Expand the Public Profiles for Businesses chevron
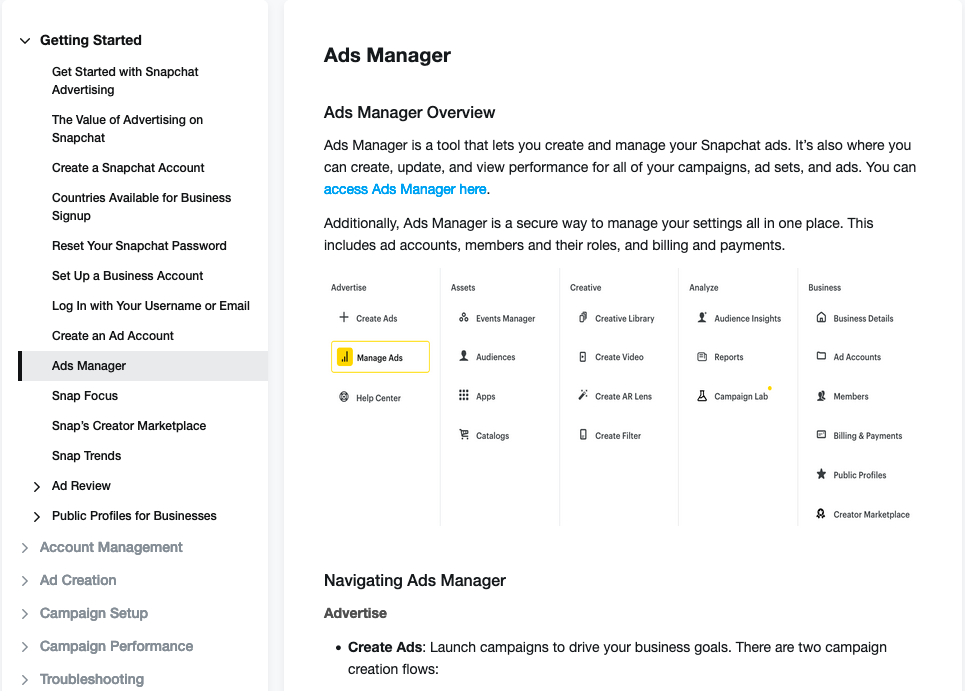 (37, 517)
